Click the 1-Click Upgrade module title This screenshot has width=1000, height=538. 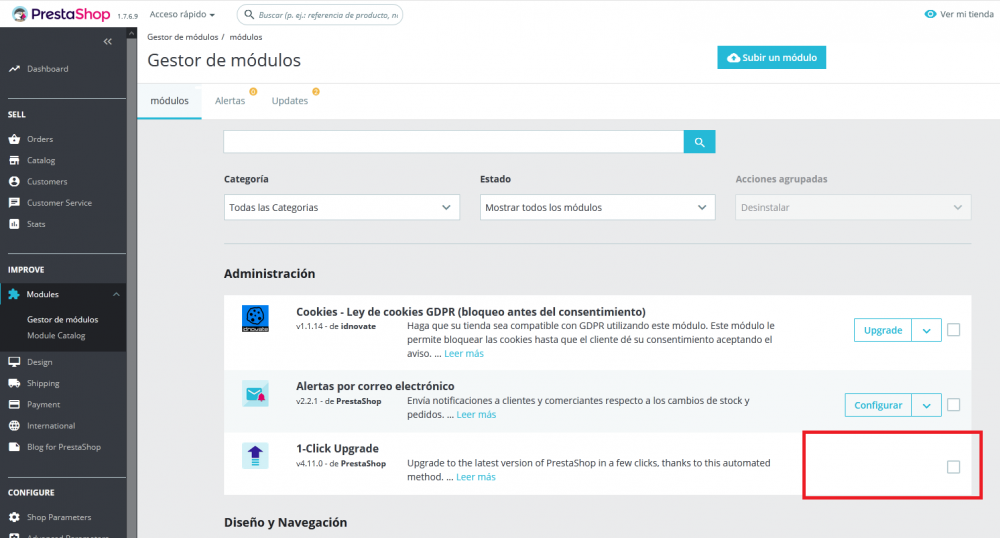(x=337, y=449)
